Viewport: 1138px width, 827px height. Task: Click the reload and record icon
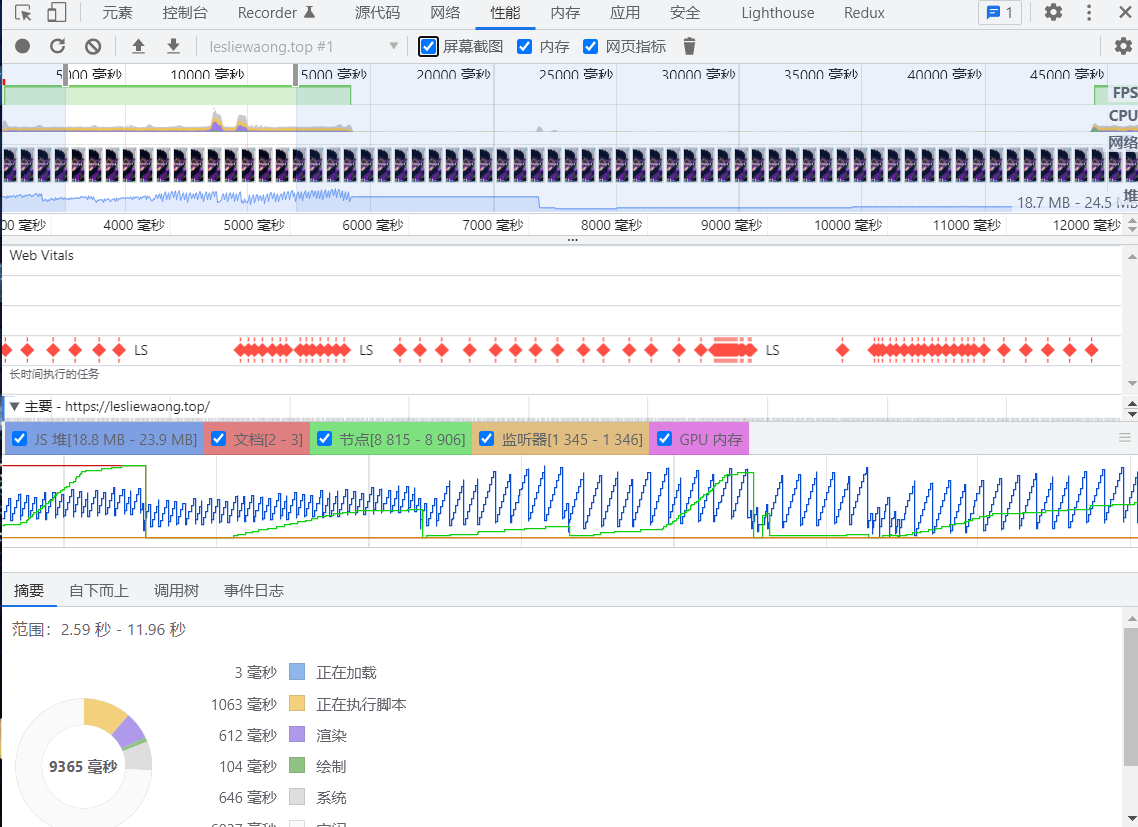tap(57, 46)
